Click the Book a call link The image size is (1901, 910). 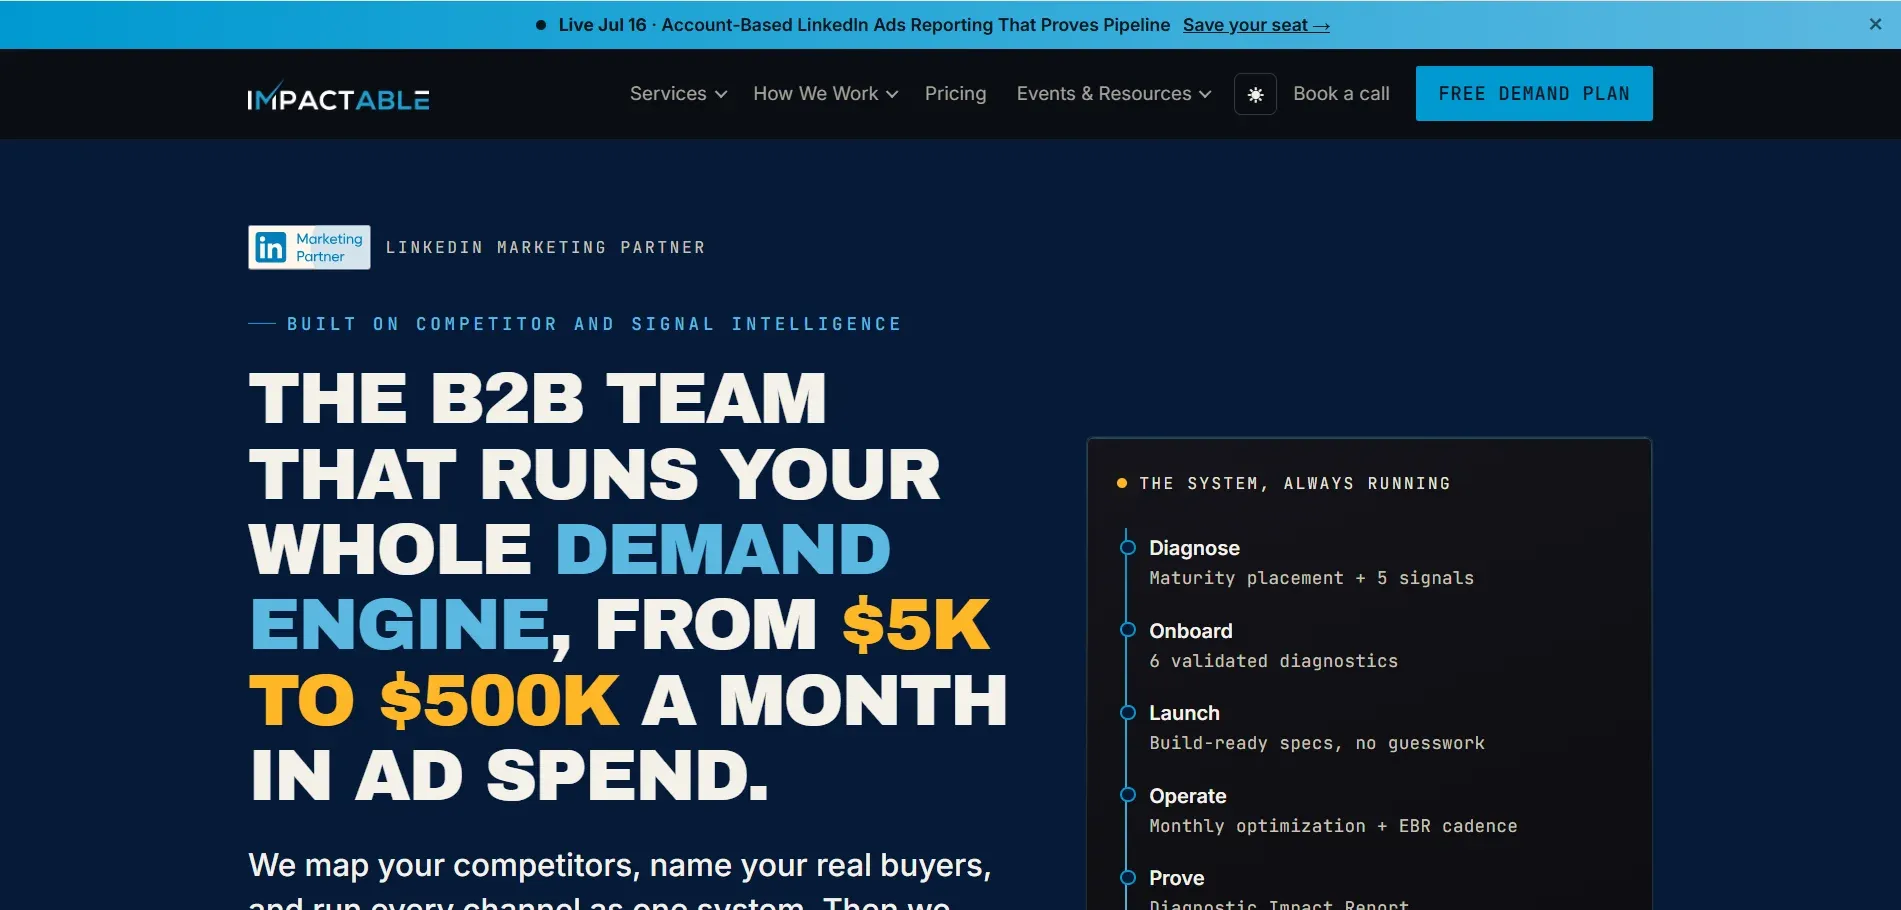[1341, 93]
